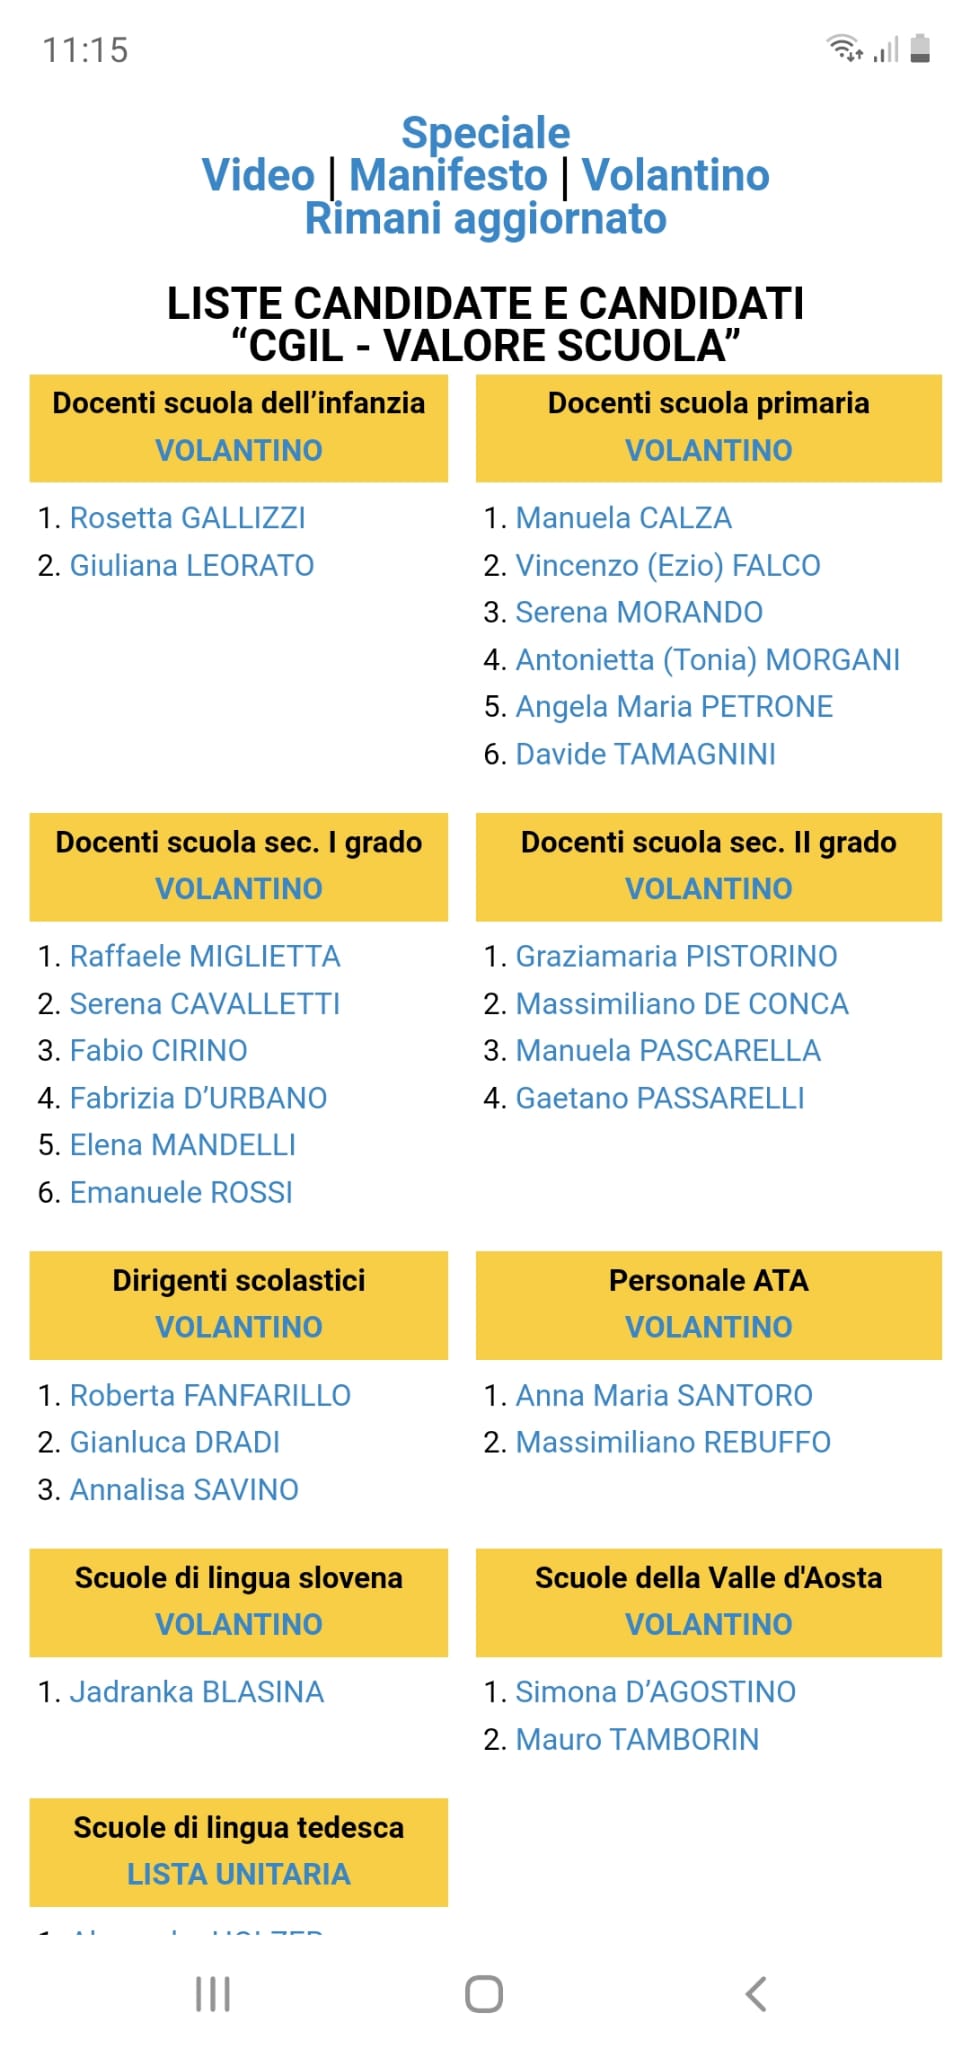Screen dimensions: 970x2048
Task: Tap the battery status icon
Action: 921,48
